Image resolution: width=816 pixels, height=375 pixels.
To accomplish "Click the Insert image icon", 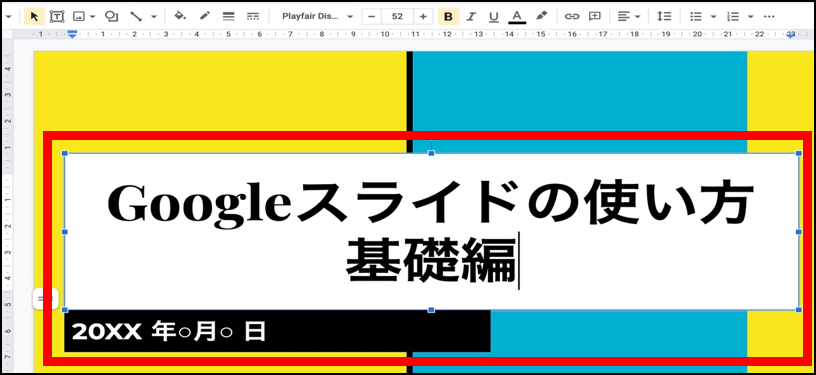I will (79, 16).
